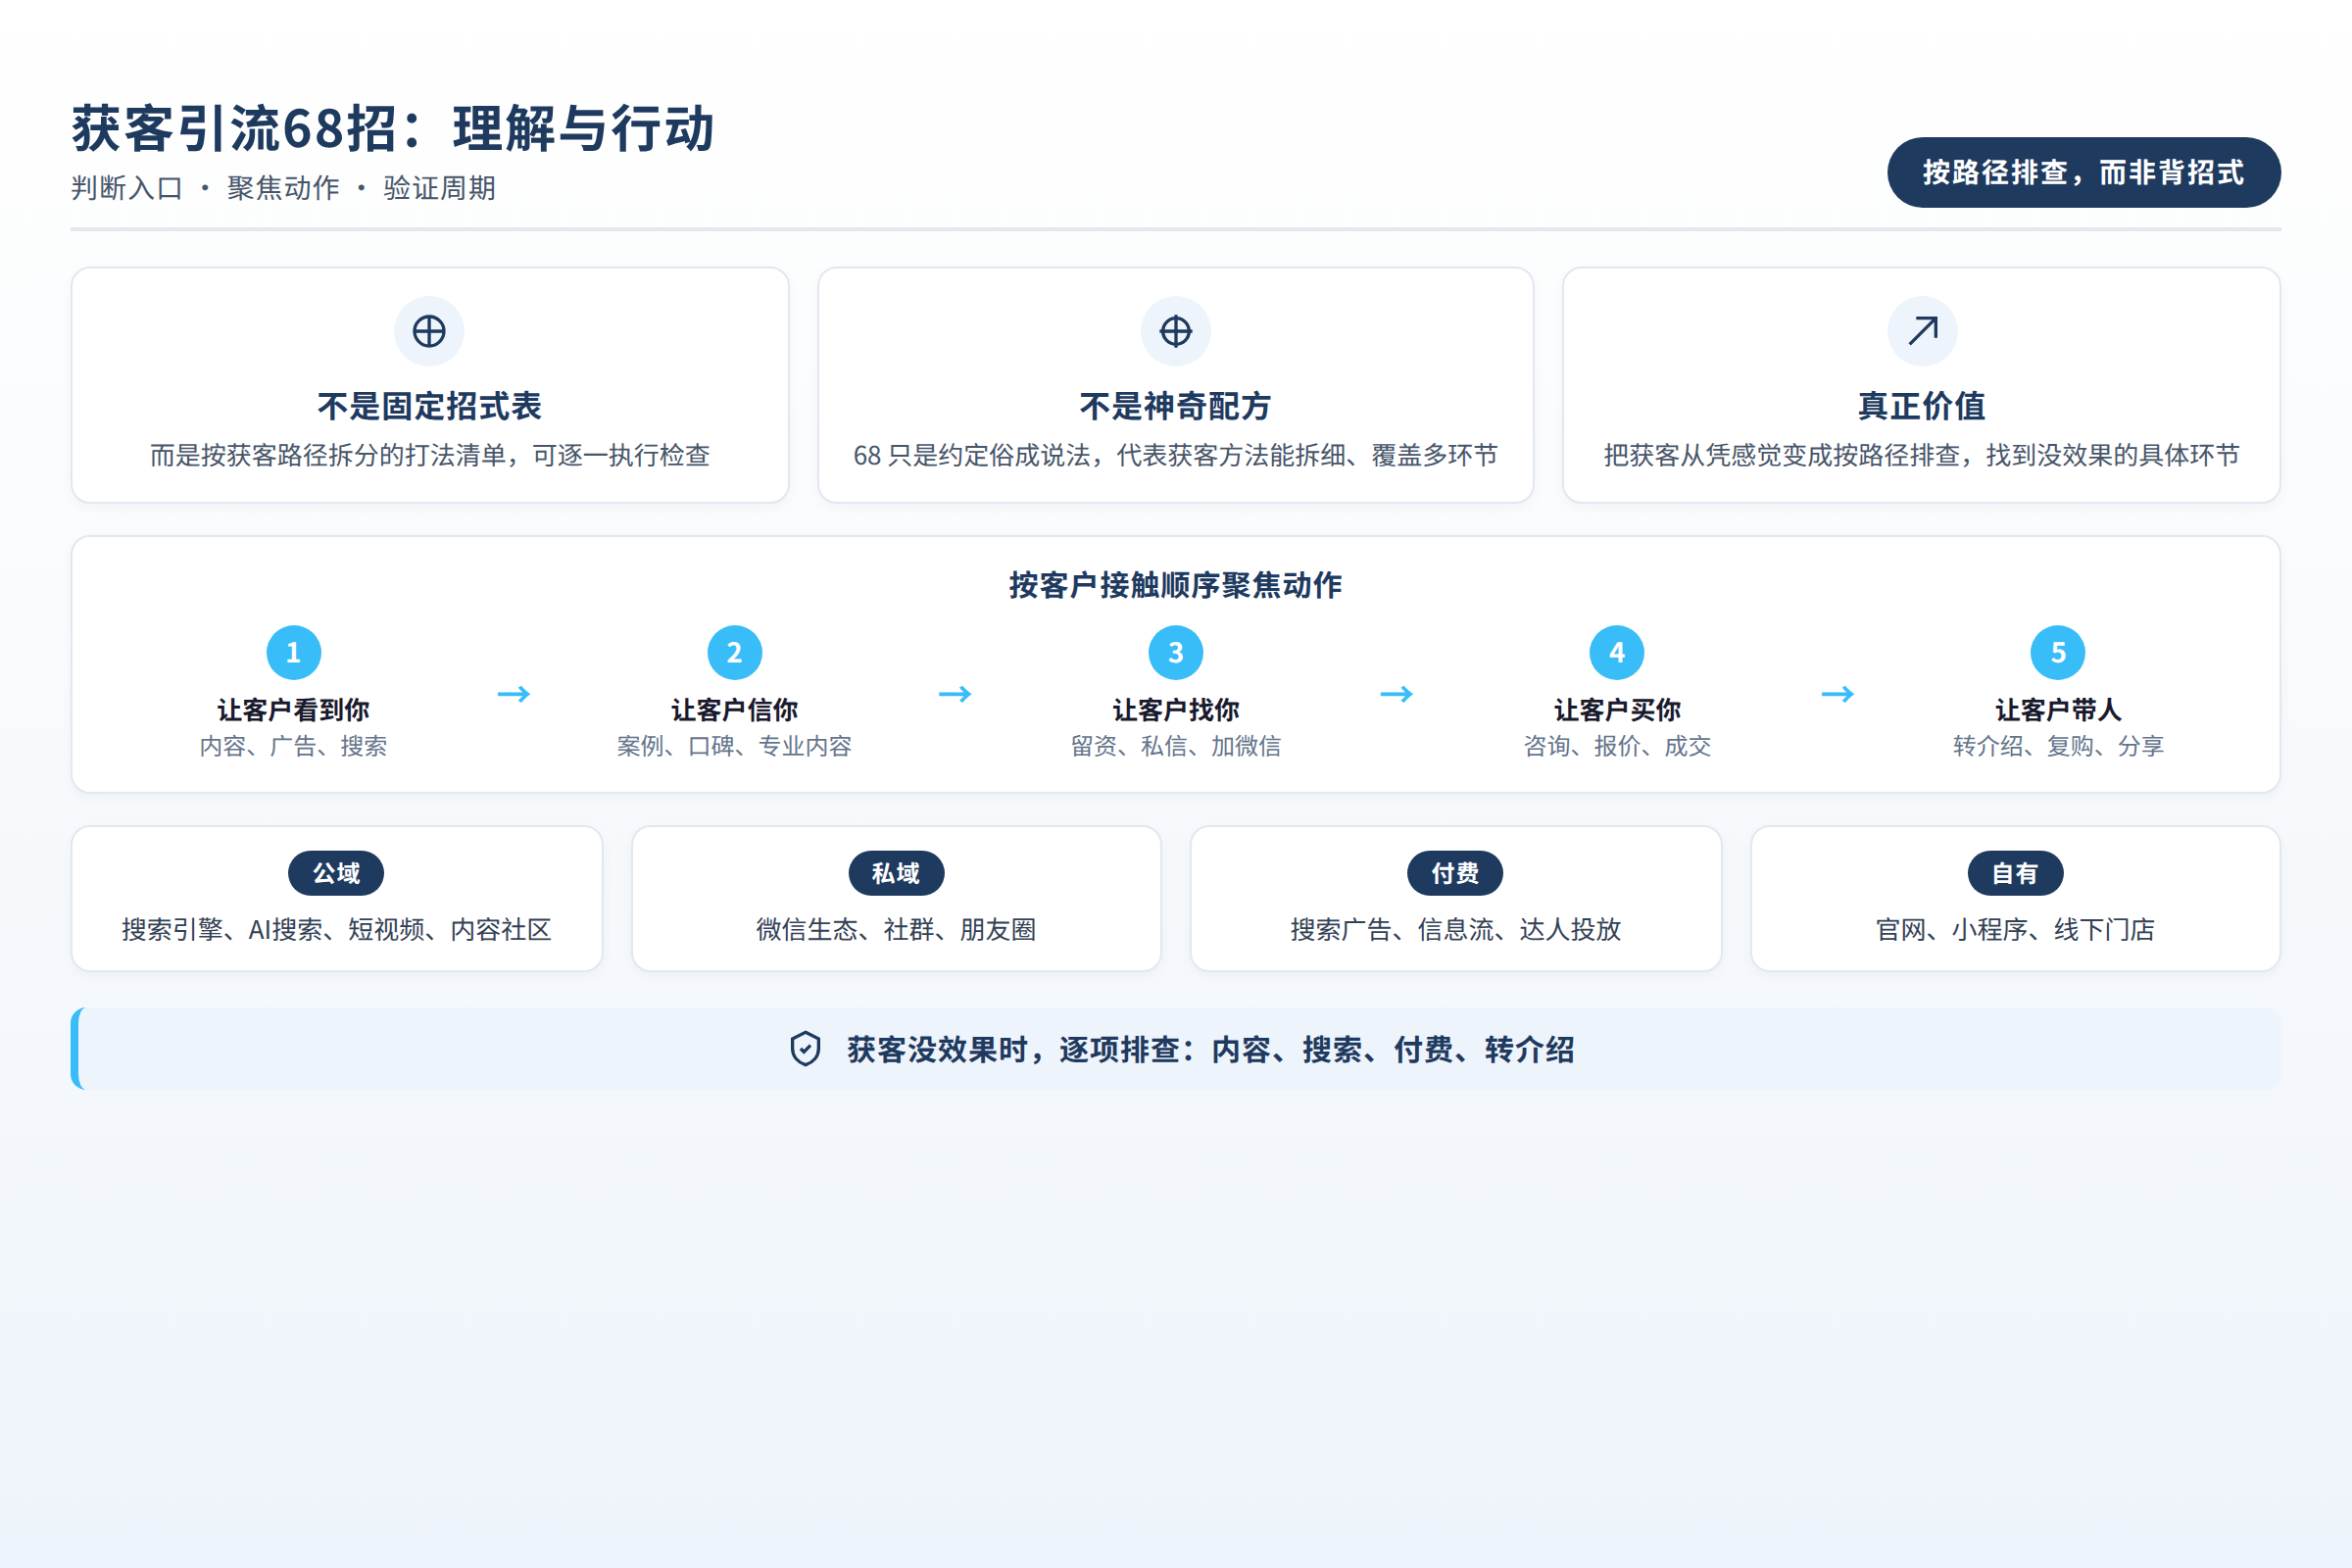Click the text 把获客从凭感觉变成按路径排查
This screenshot has width=2352, height=1568.
point(1781,456)
